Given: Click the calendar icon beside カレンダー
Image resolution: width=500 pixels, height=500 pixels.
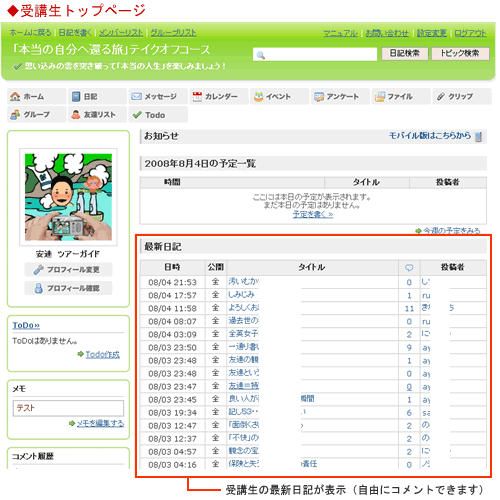Looking at the screenshot, I should pos(197,96).
